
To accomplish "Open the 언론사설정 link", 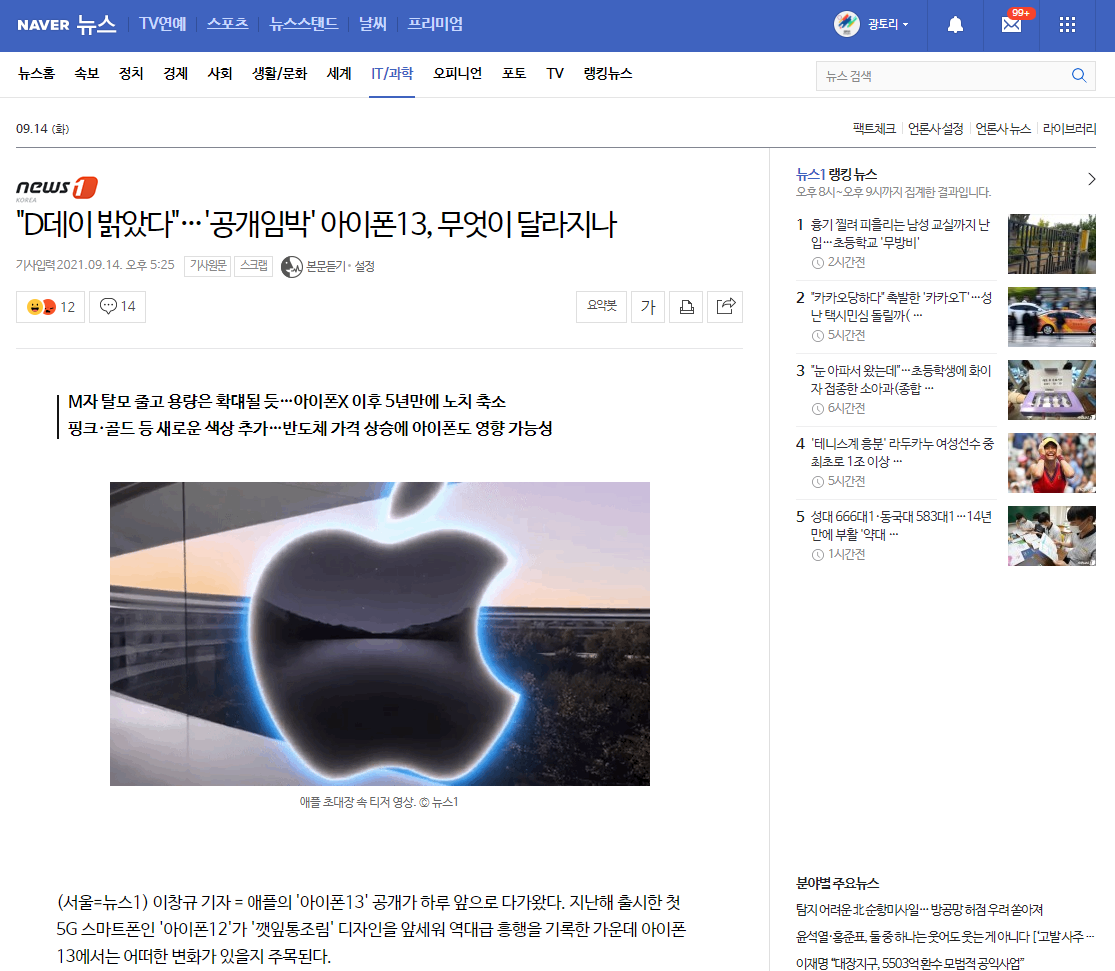I will click(935, 129).
